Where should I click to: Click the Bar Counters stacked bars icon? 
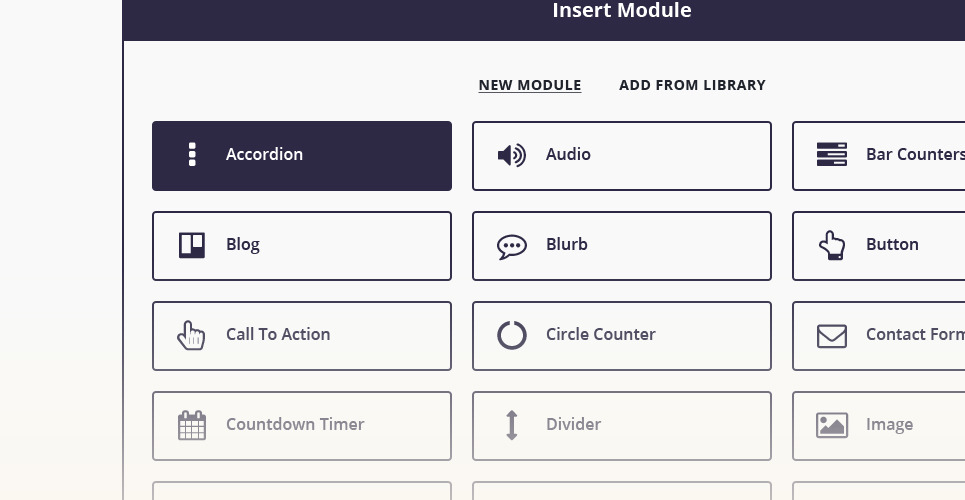click(x=831, y=155)
